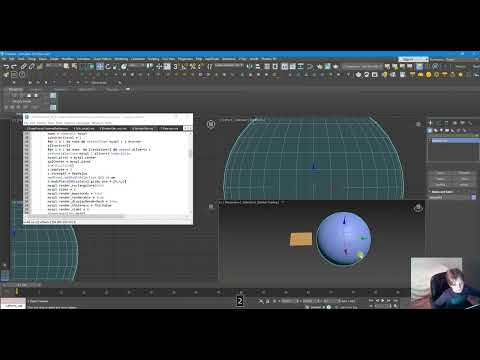The height and width of the screenshot is (360, 480).
Task: Open the Group menu
Action: coord(32,59)
